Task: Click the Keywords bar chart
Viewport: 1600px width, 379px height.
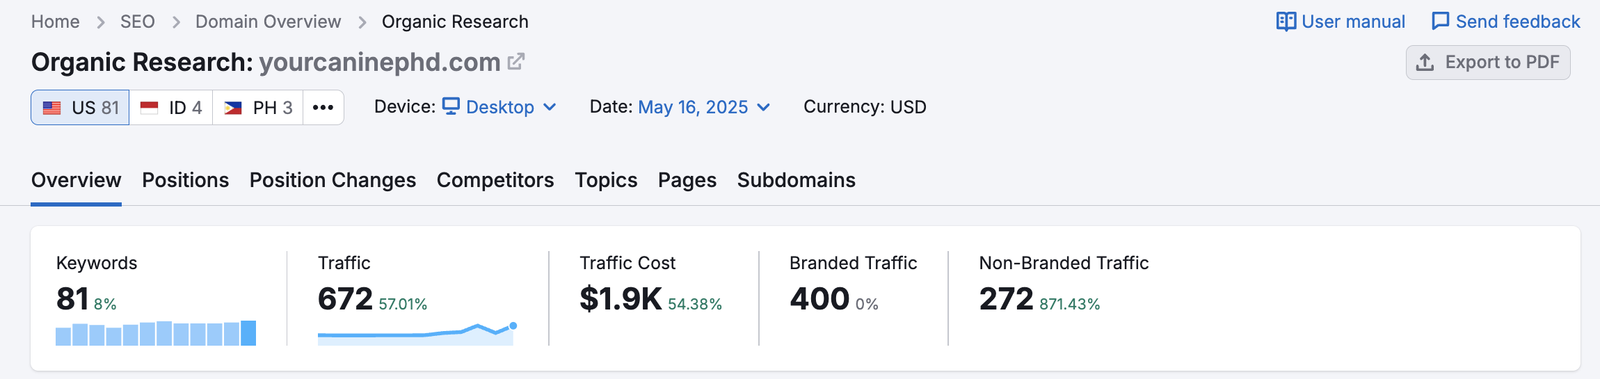Action: coord(156,333)
